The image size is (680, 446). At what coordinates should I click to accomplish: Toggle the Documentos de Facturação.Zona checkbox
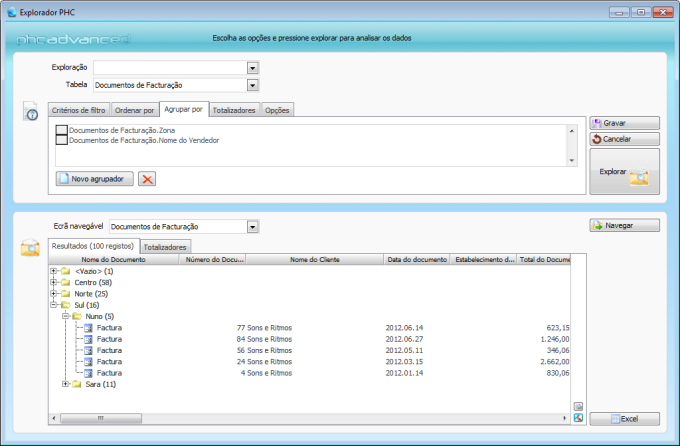click(x=62, y=130)
